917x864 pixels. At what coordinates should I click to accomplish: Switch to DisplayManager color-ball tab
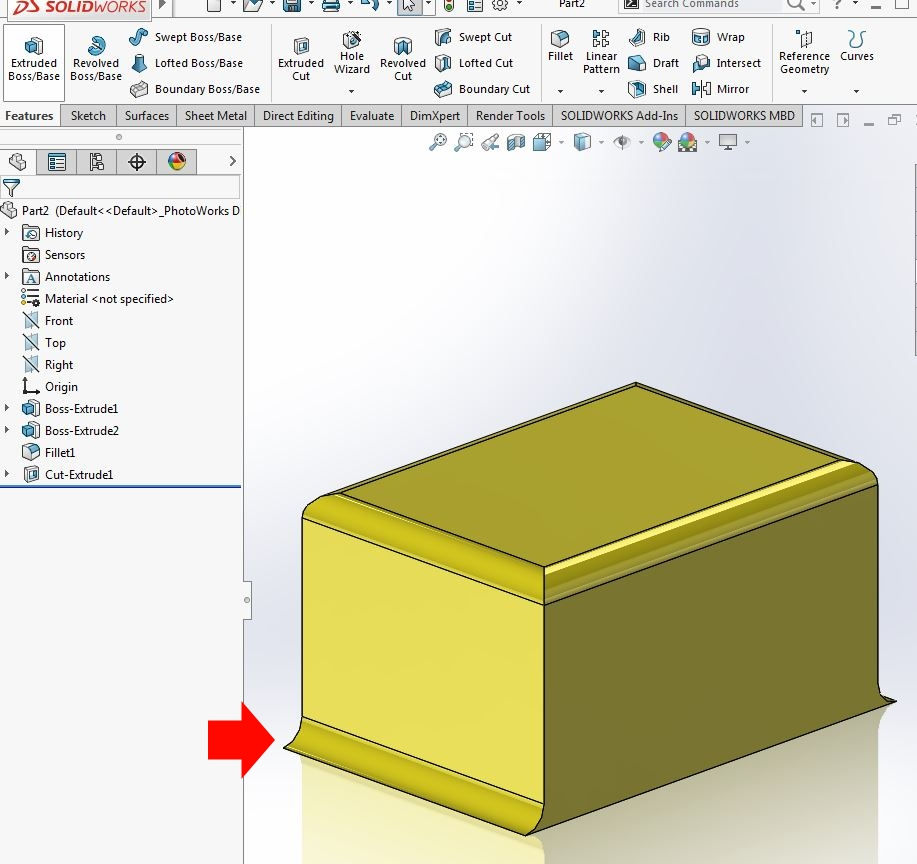(x=177, y=161)
